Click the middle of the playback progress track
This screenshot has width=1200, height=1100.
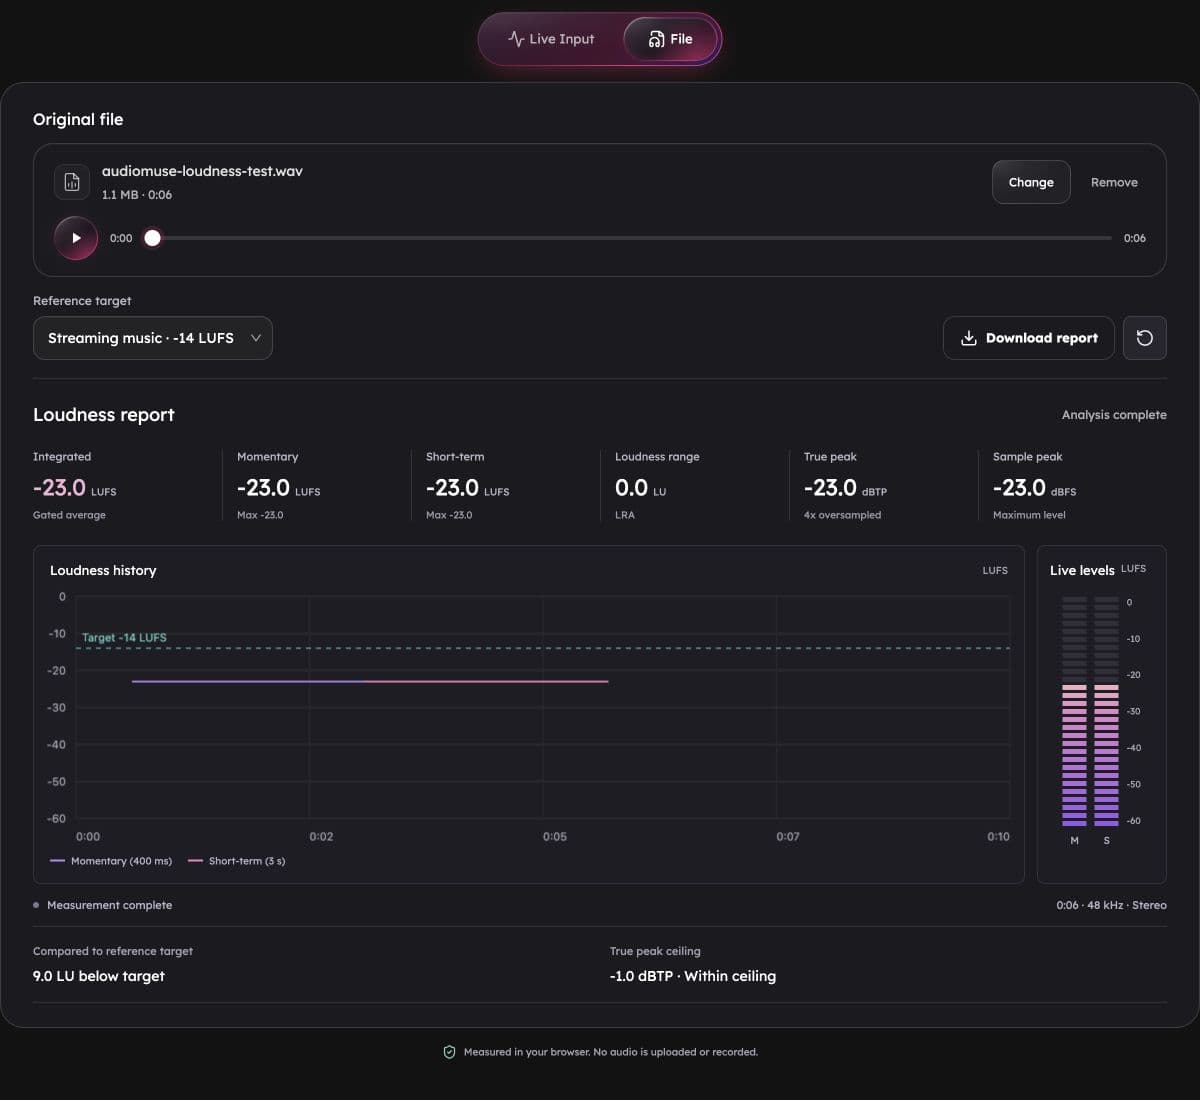coord(632,238)
